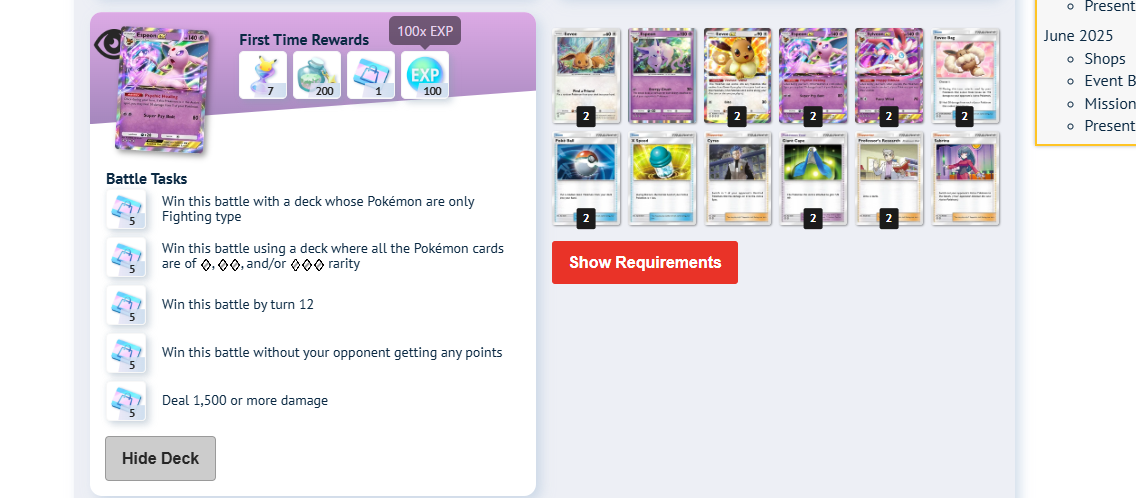Image resolution: width=1136 pixels, height=498 pixels.
Task: Click the shop ticket reward showing 1
Action: pyautogui.click(x=371, y=75)
